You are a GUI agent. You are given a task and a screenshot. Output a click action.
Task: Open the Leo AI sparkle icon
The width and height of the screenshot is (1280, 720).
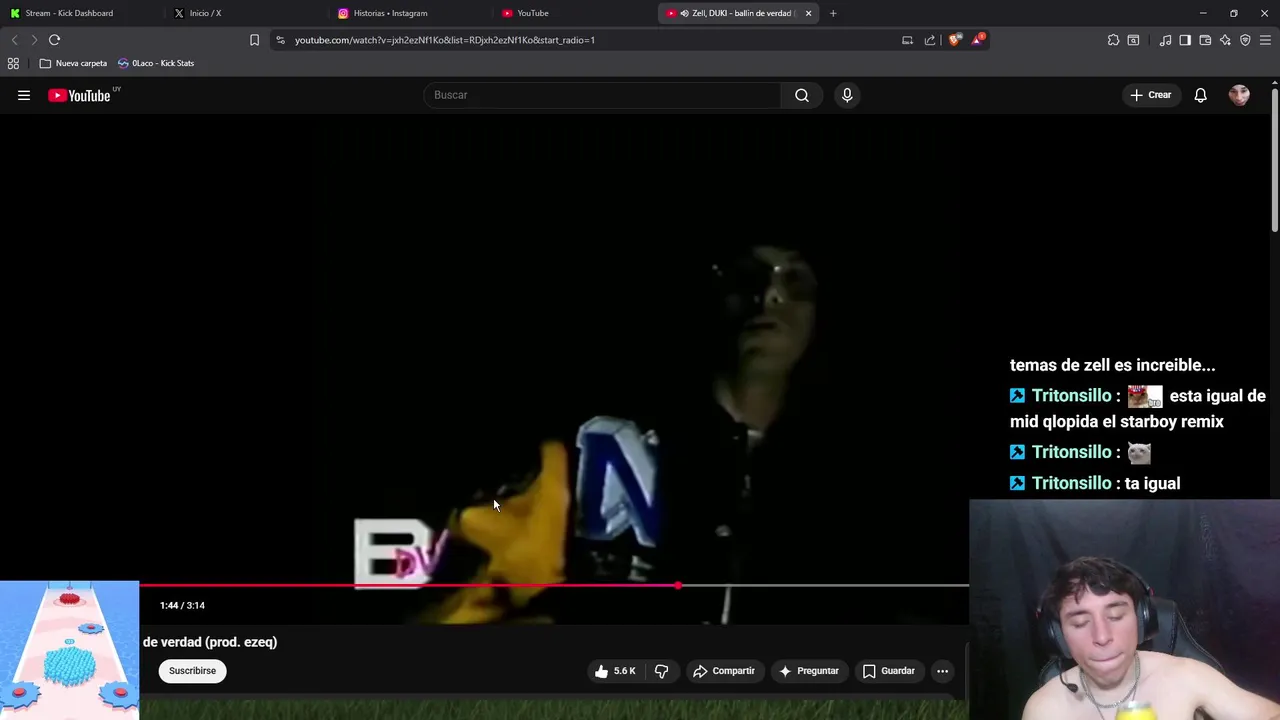1225,40
